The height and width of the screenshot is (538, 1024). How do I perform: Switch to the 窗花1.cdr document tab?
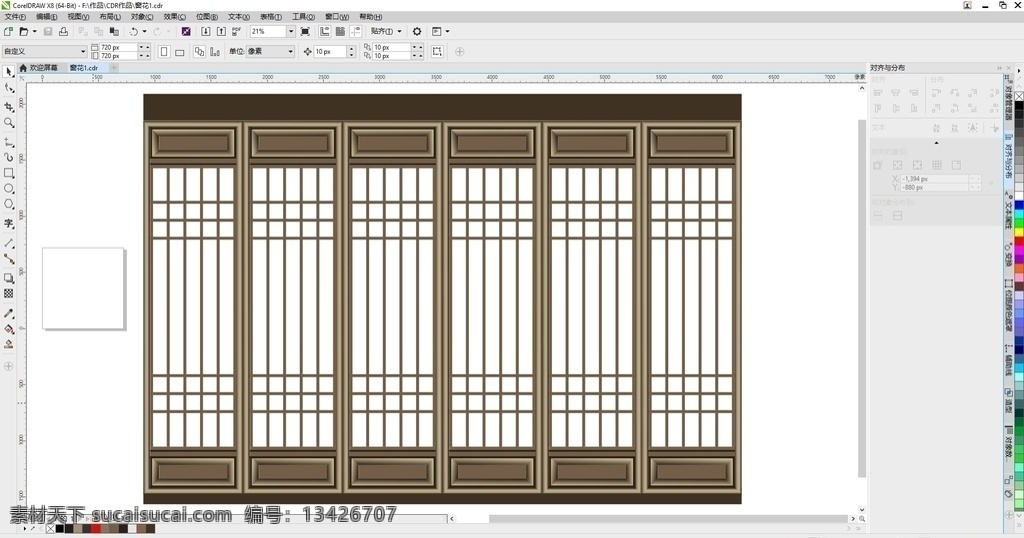(x=84, y=68)
